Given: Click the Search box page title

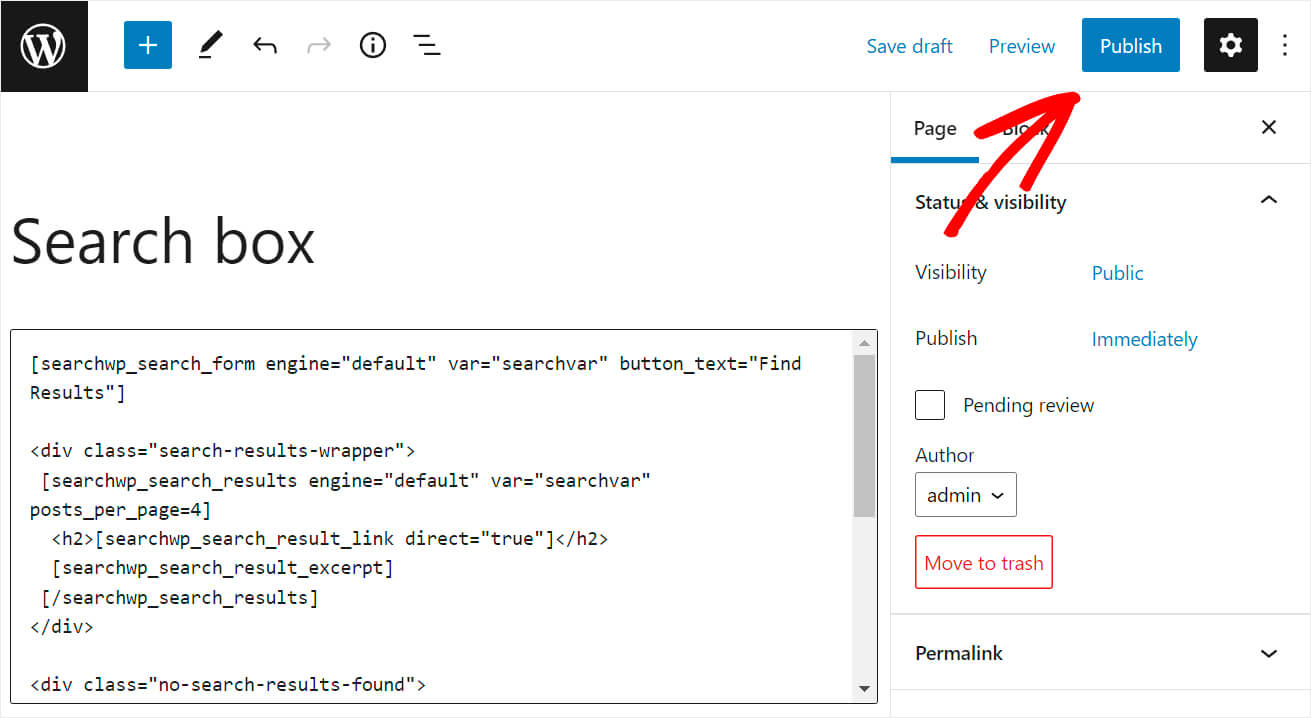Looking at the screenshot, I should [162, 240].
